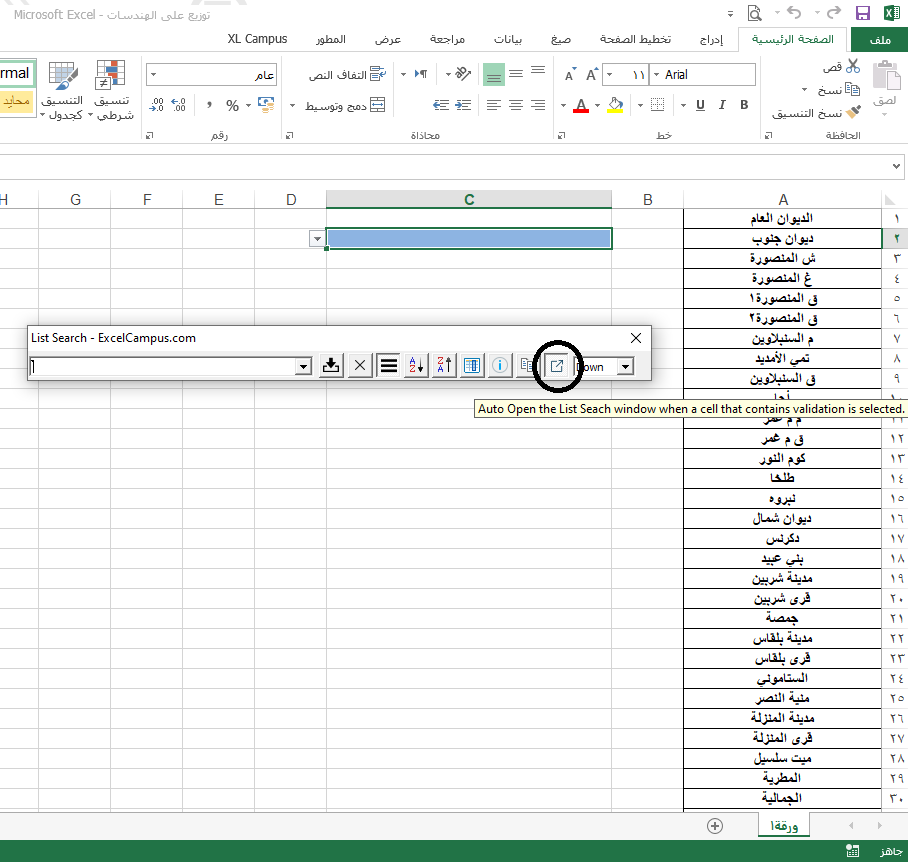Screen dimensions: 908x862
Task: Click the Input Value button in List Search
Action: click(x=331, y=367)
